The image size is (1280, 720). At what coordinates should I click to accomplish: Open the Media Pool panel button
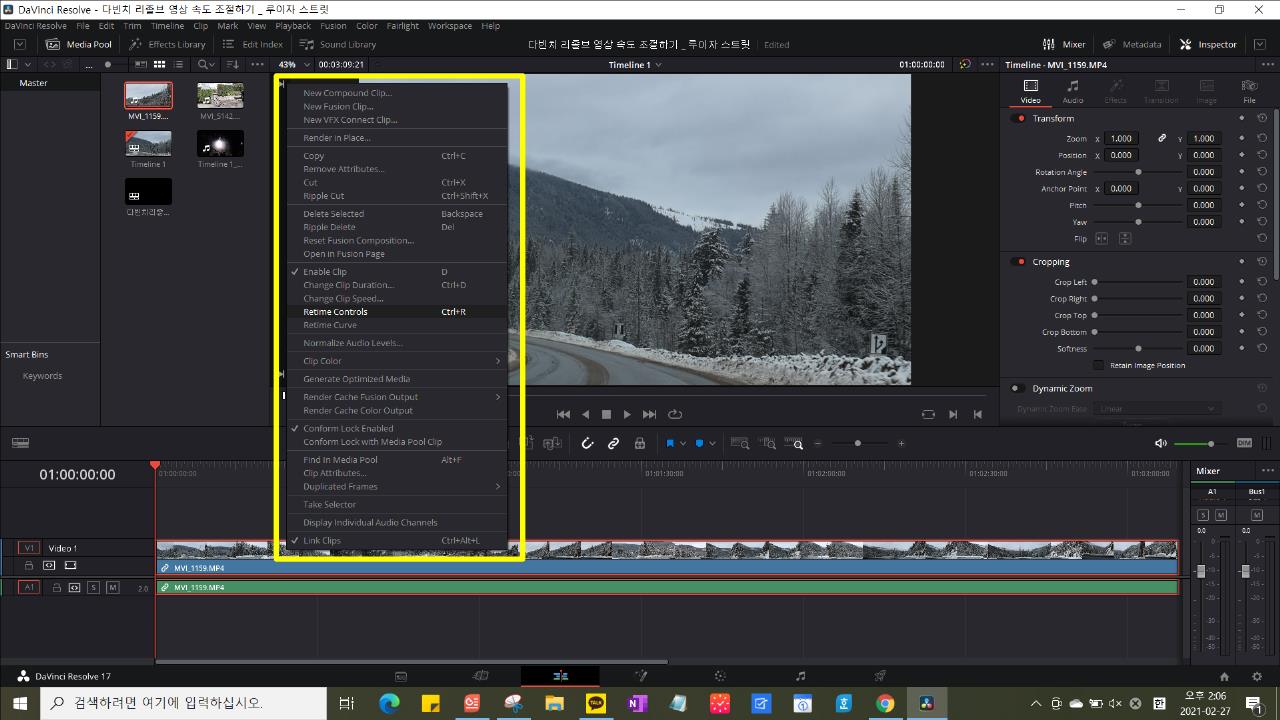coord(80,44)
